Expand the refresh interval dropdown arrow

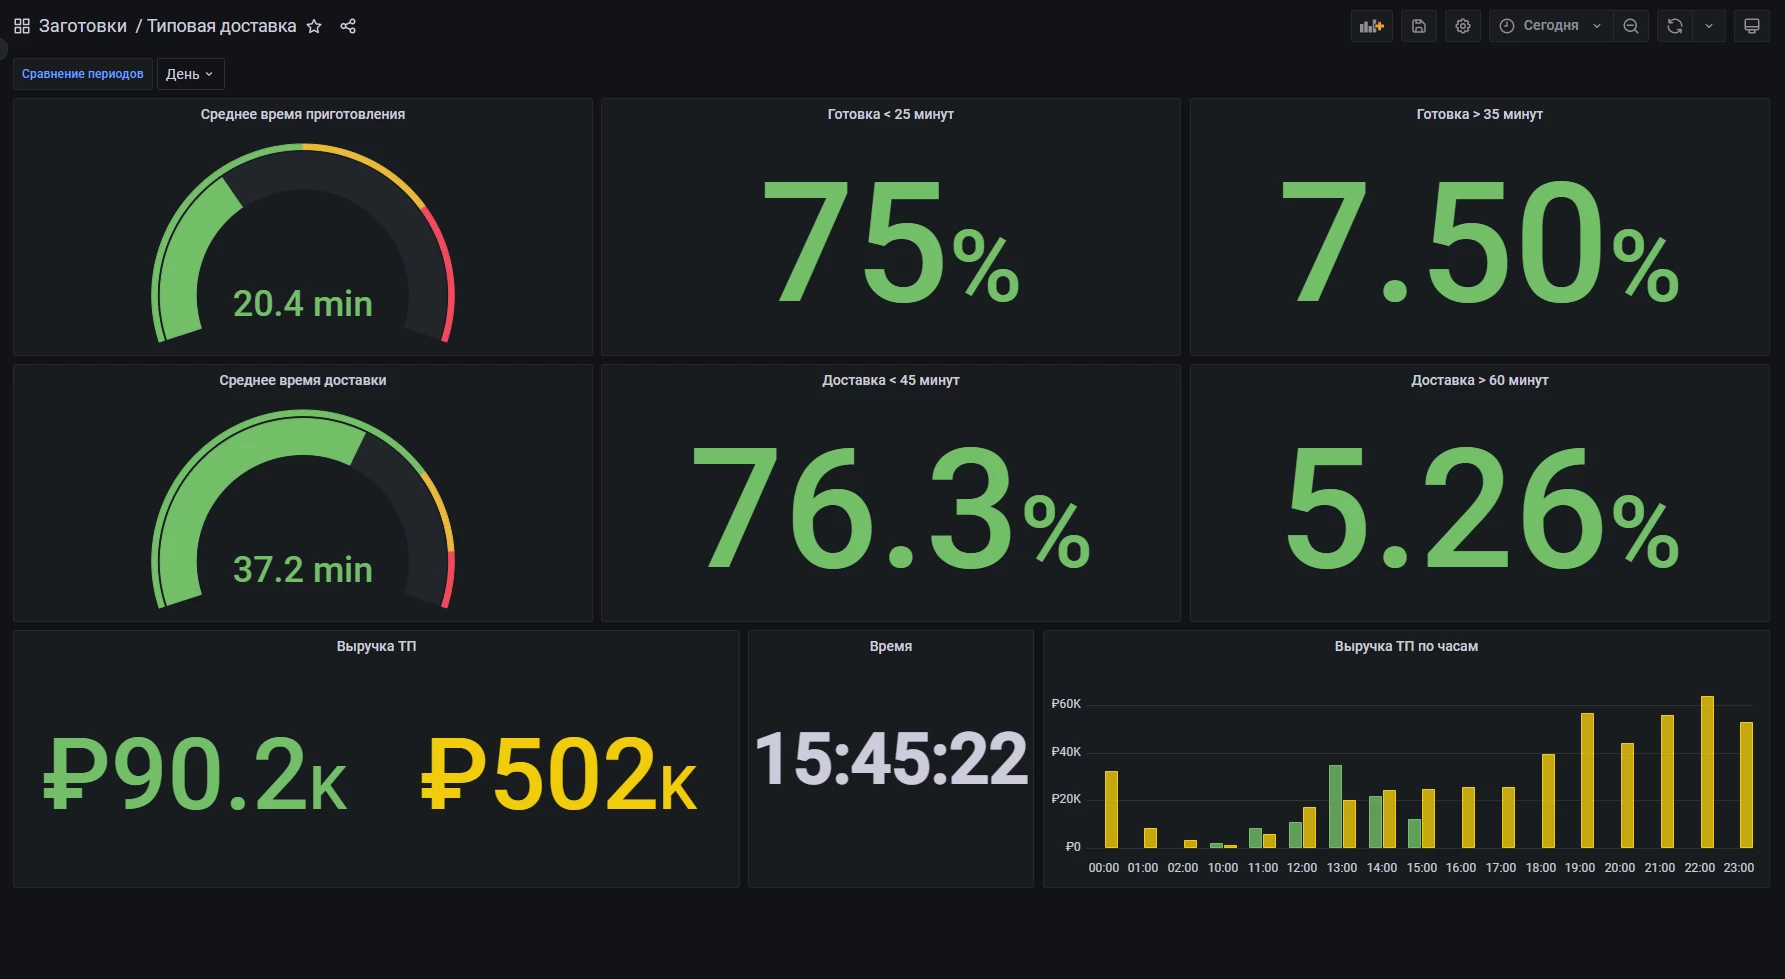click(x=1709, y=26)
